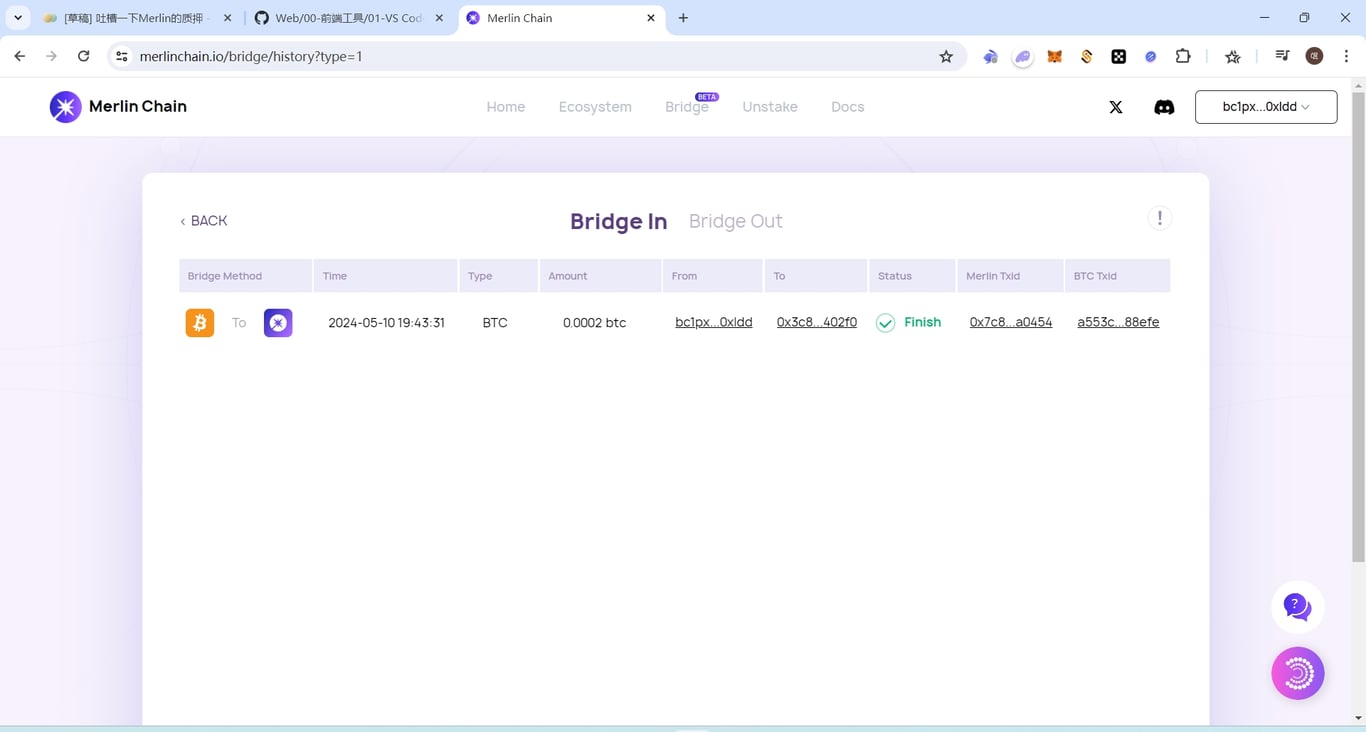Open the media control icon in toolbar
Viewport: 1366px width, 732px height.
(1282, 57)
